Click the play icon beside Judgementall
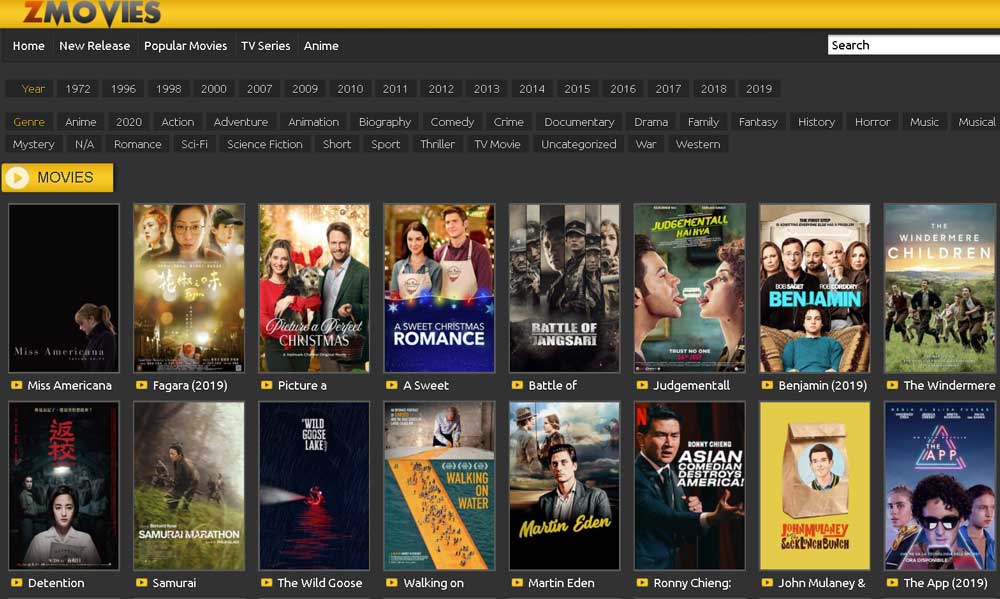Image resolution: width=1000 pixels, height=599 pixels. 642,385
